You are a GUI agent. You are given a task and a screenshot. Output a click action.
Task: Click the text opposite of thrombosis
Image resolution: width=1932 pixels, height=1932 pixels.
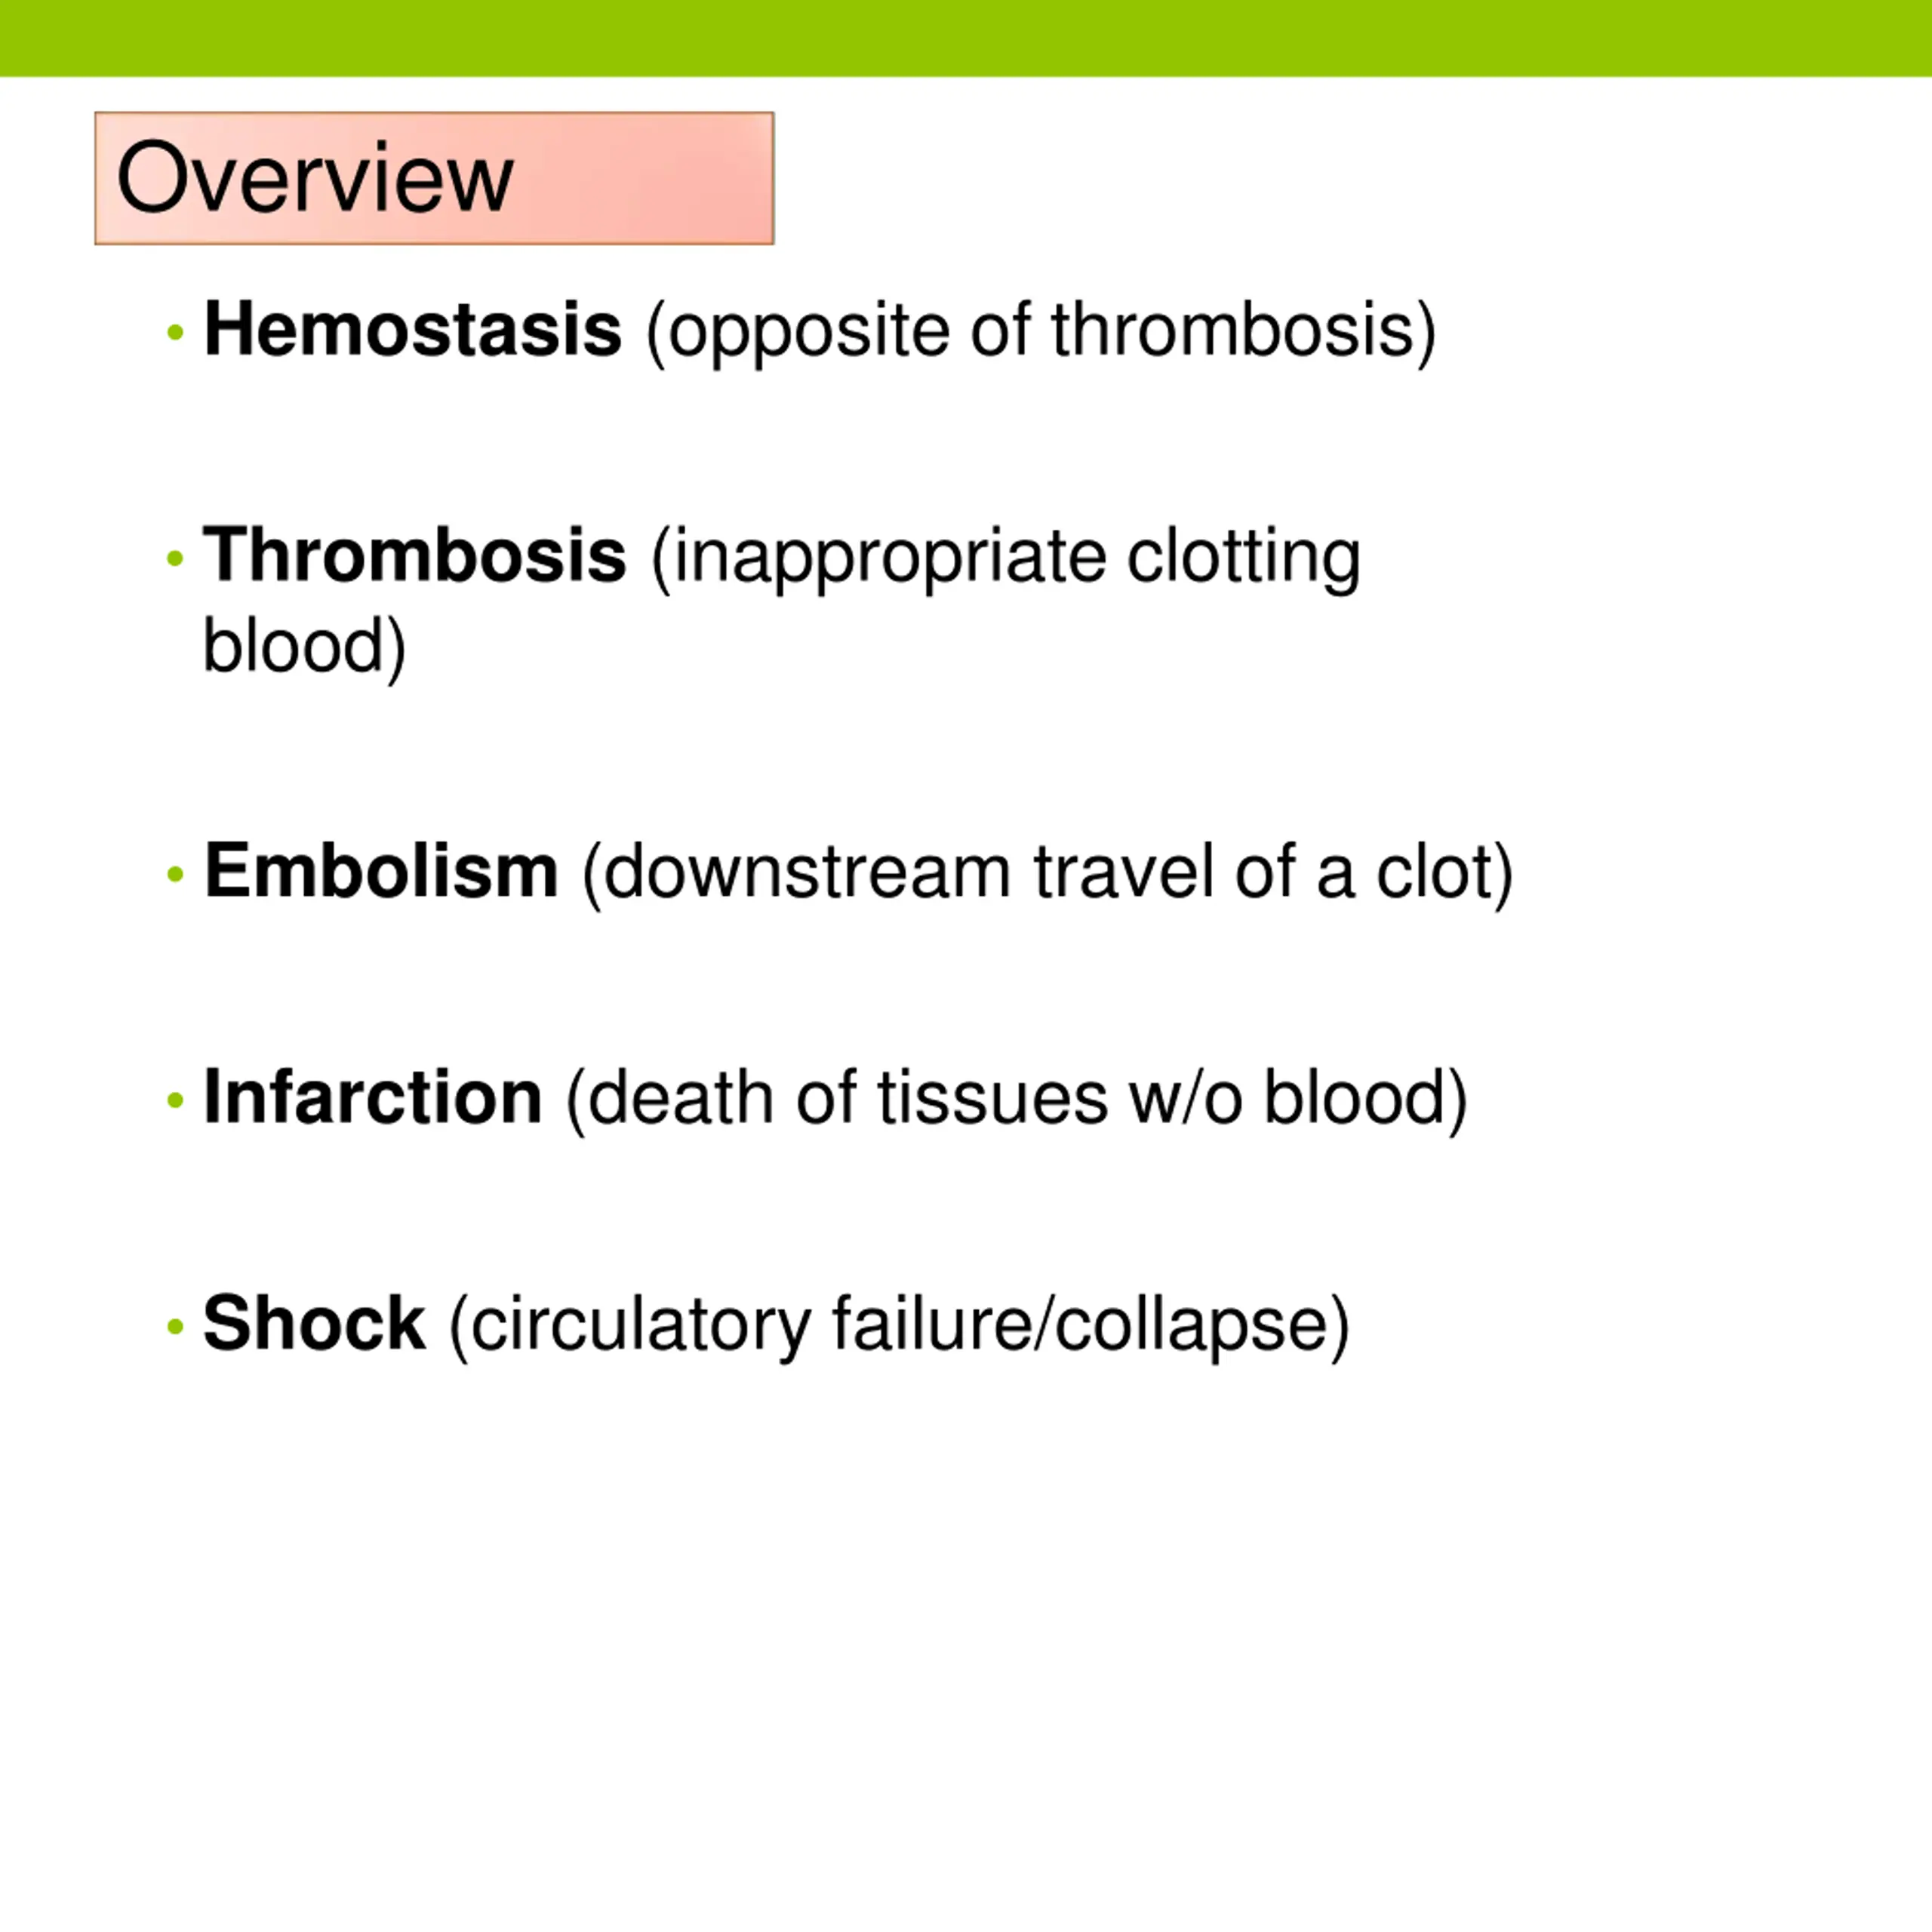coord(1041,331)
